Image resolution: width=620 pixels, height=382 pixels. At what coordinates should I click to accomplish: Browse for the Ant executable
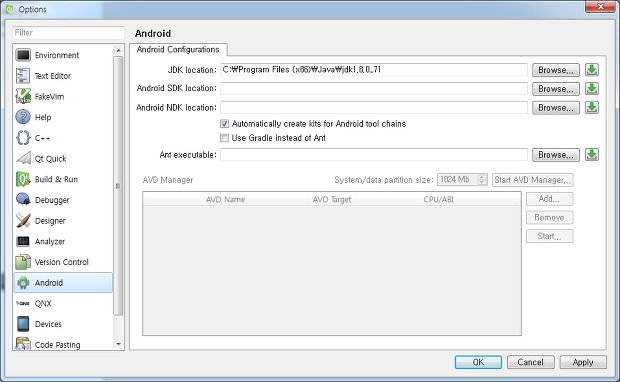(x=556, y=155)
